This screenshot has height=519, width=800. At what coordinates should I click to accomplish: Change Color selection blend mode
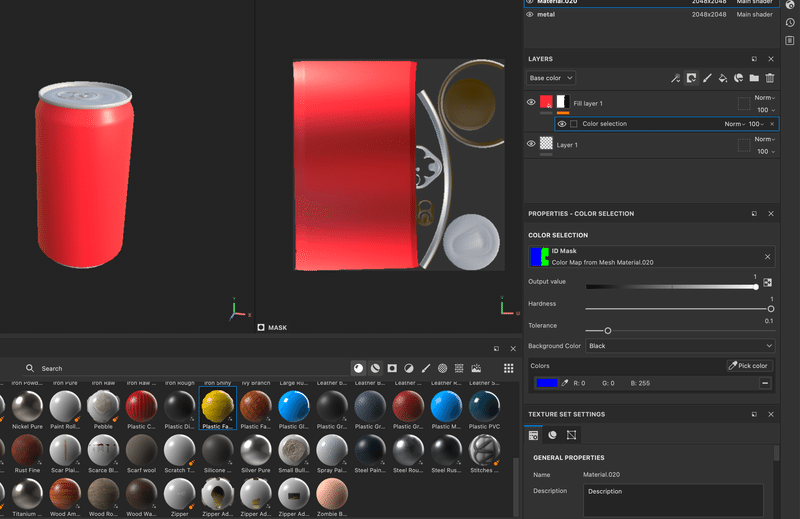coord(735,124)
